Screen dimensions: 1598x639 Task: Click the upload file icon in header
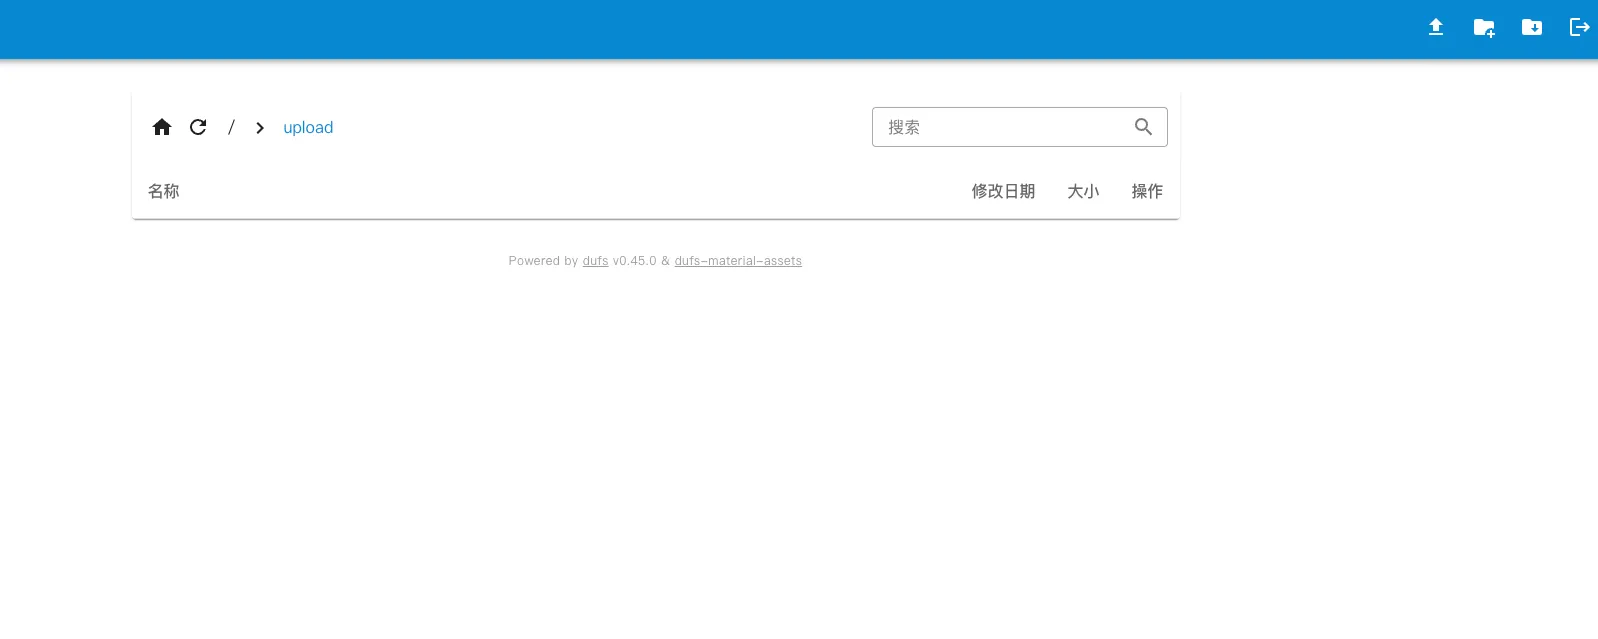click(1436, 28)
